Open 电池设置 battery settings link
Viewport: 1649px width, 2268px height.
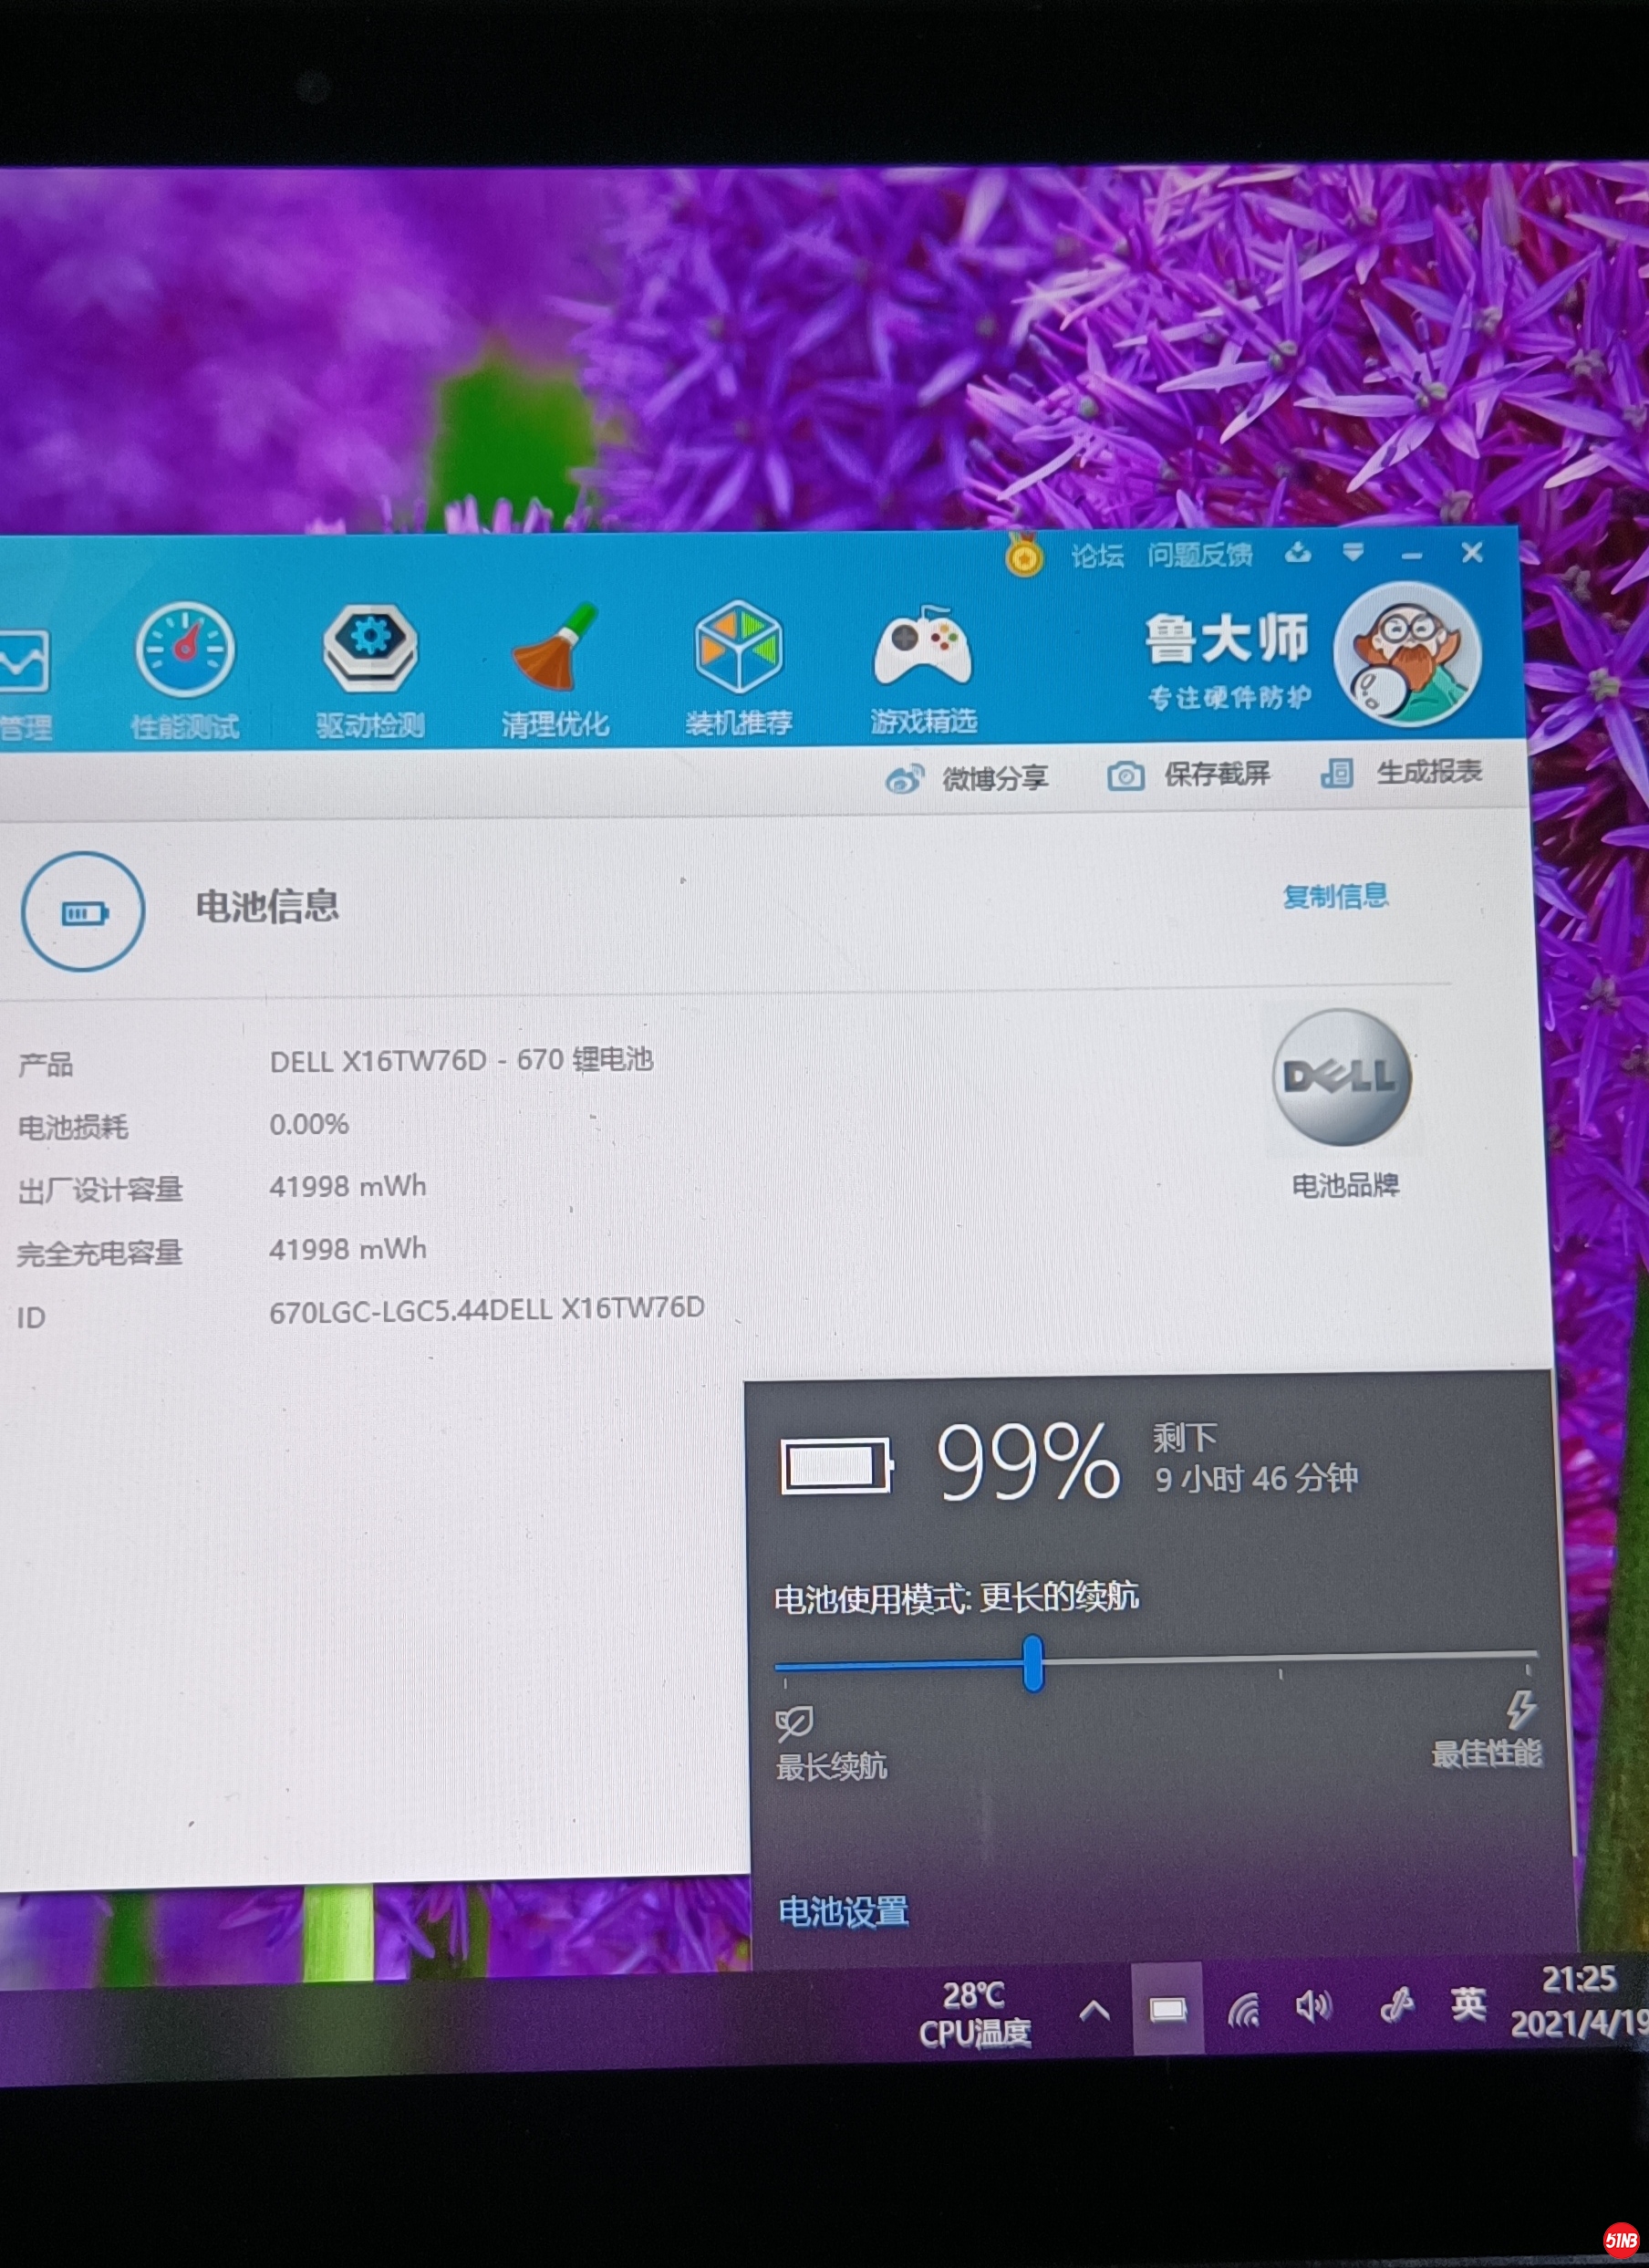(843, 1911)
